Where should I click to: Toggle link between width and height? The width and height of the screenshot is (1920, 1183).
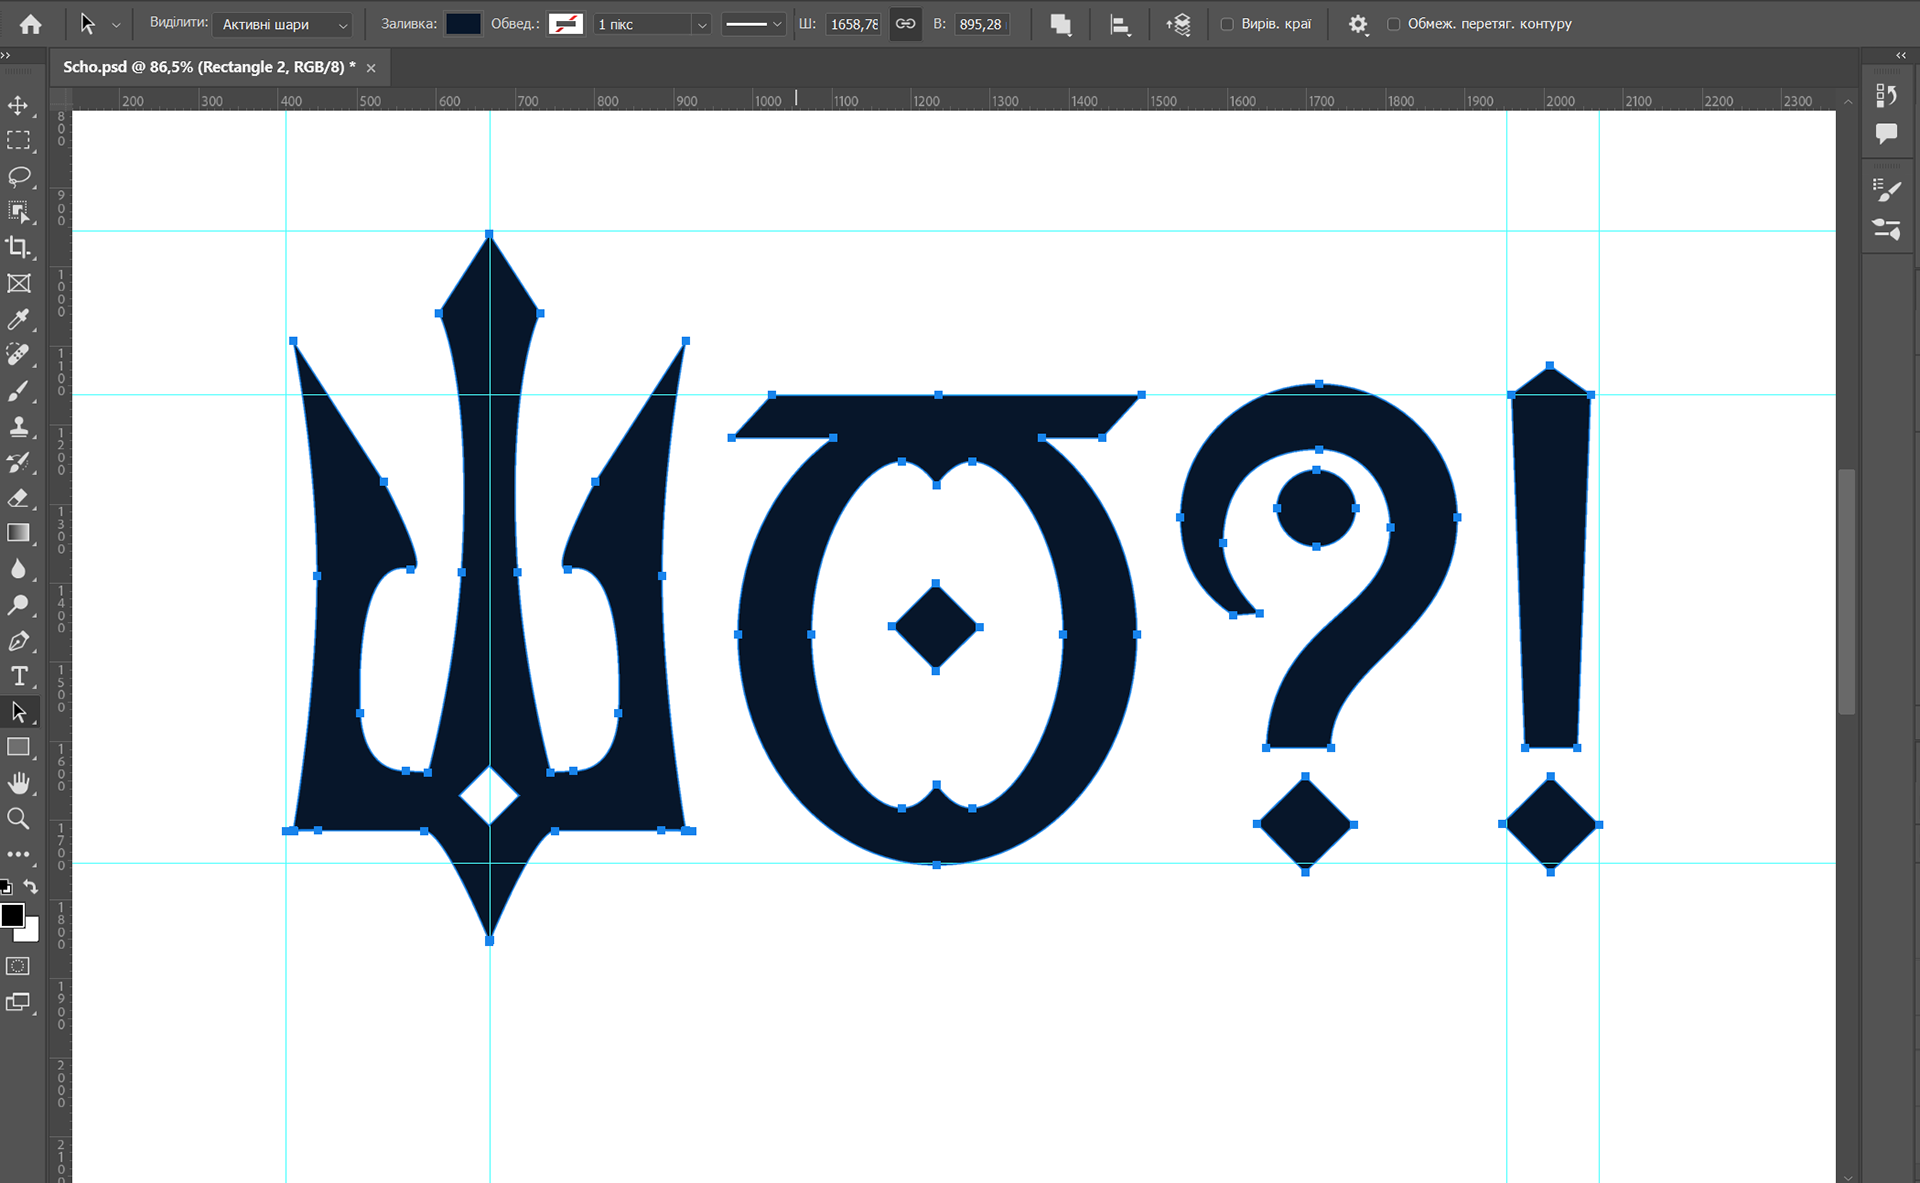click(905, 24)
